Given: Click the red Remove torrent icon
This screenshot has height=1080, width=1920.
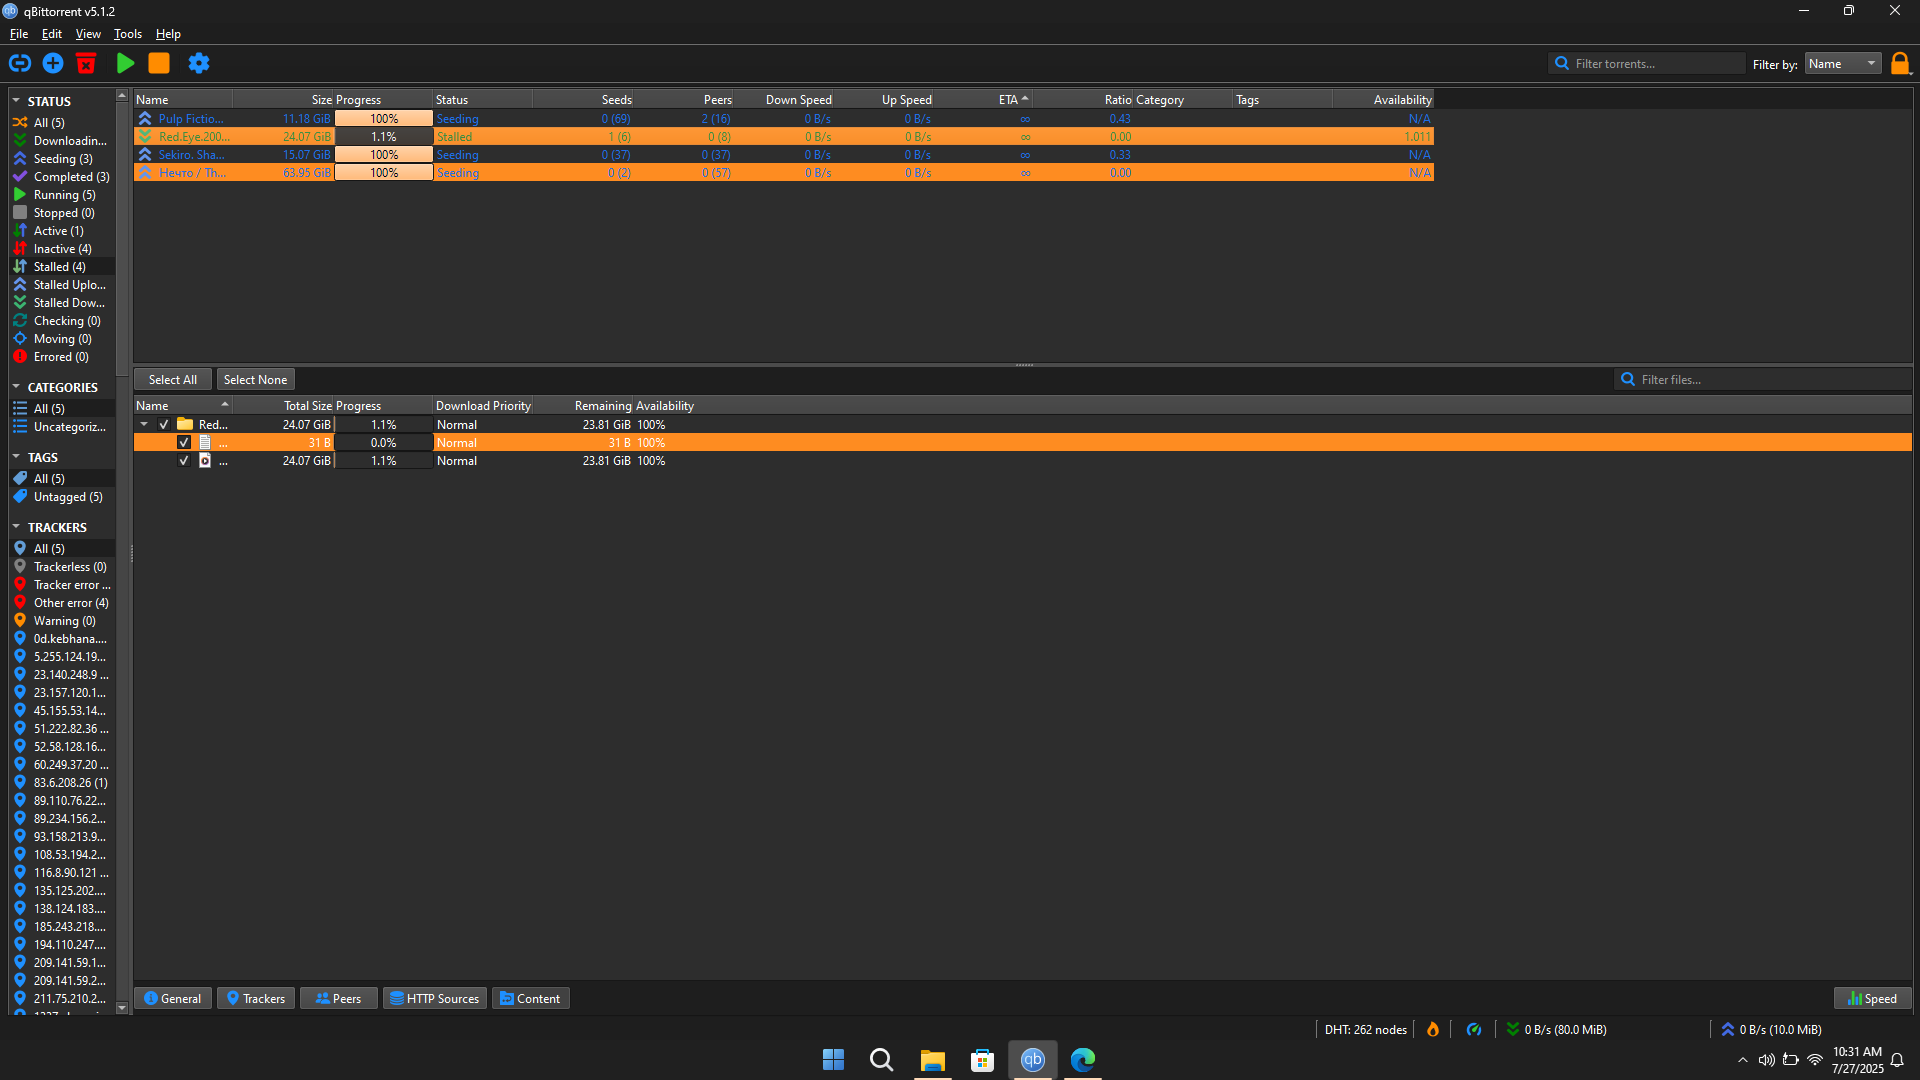Looking at the screenshot, I should coord(86,63).
